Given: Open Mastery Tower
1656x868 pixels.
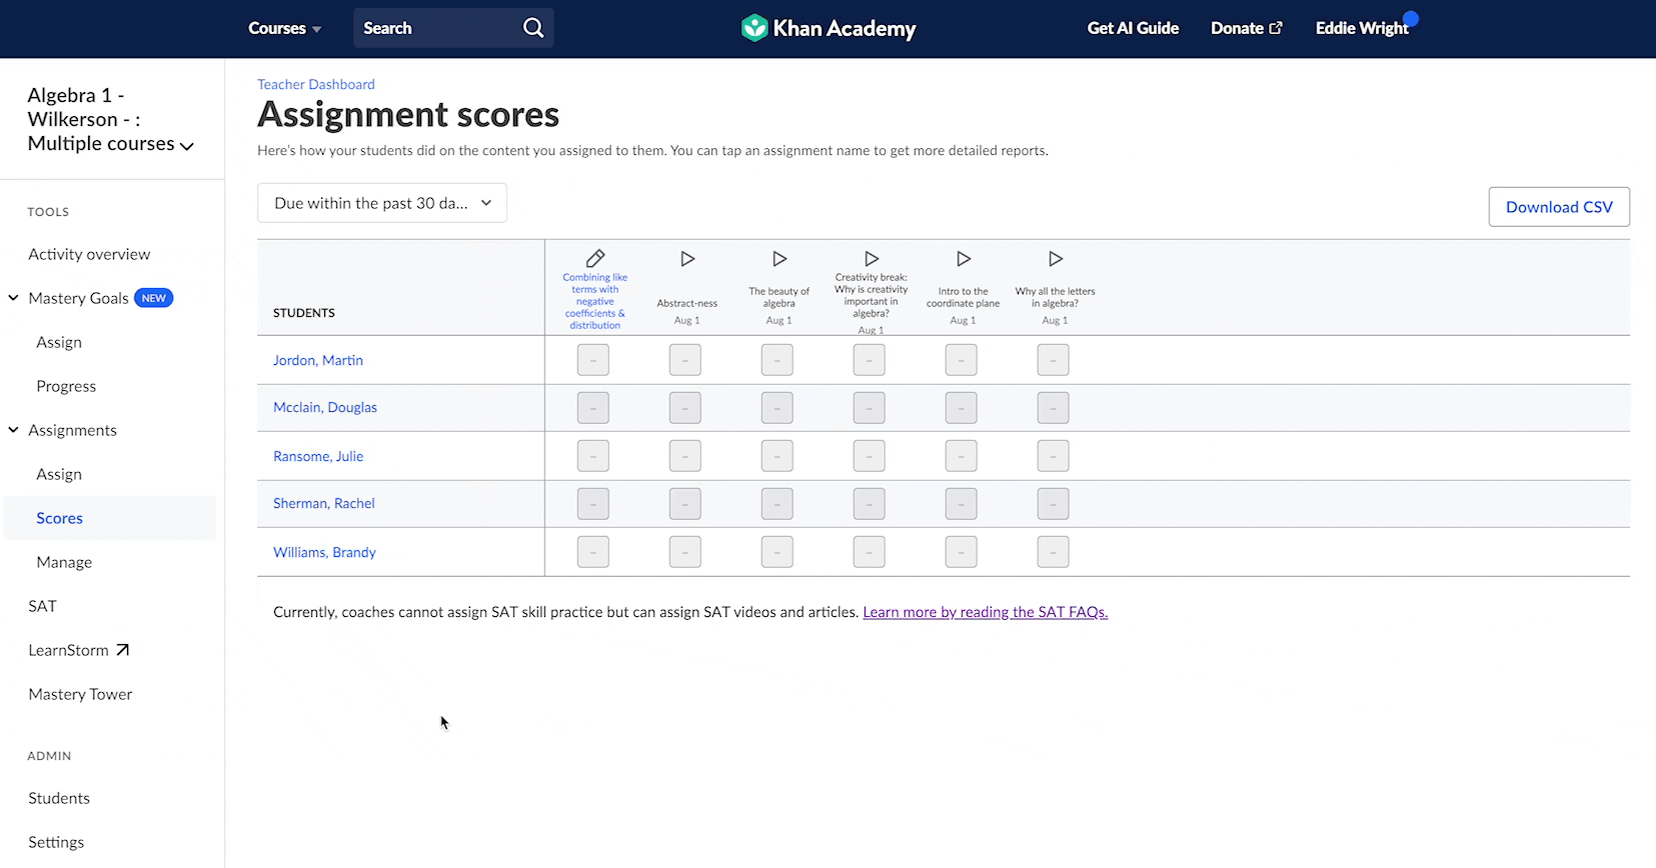Looking at the screenshot, I should [80, 694].
